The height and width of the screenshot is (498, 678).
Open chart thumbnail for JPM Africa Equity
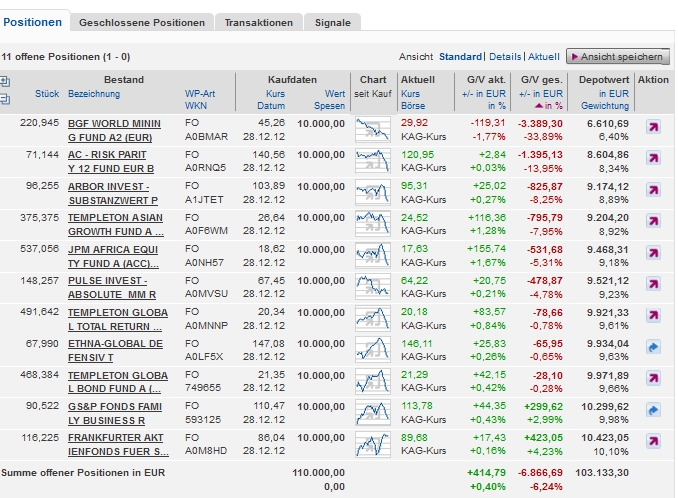coord(373,255)
